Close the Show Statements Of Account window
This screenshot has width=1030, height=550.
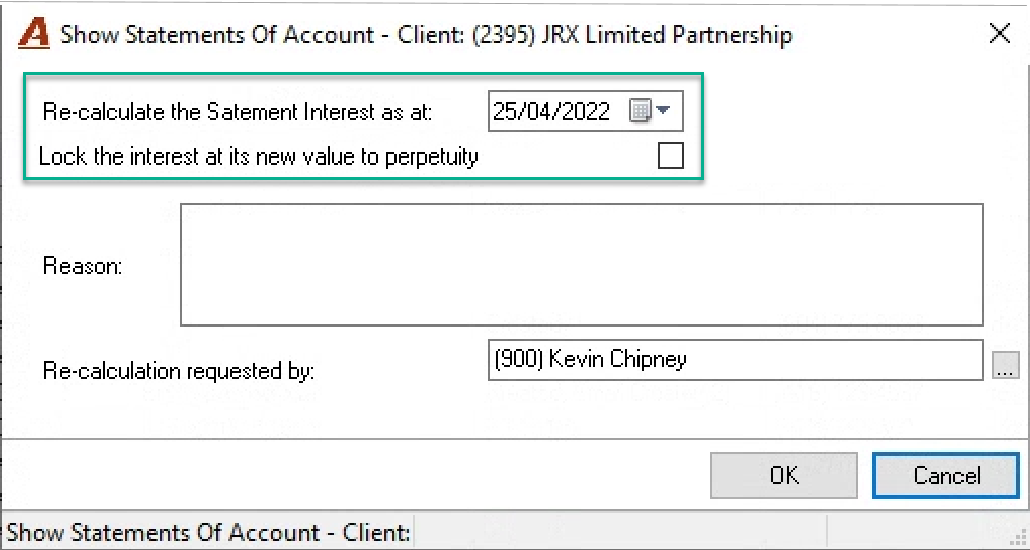[1000, 34]
